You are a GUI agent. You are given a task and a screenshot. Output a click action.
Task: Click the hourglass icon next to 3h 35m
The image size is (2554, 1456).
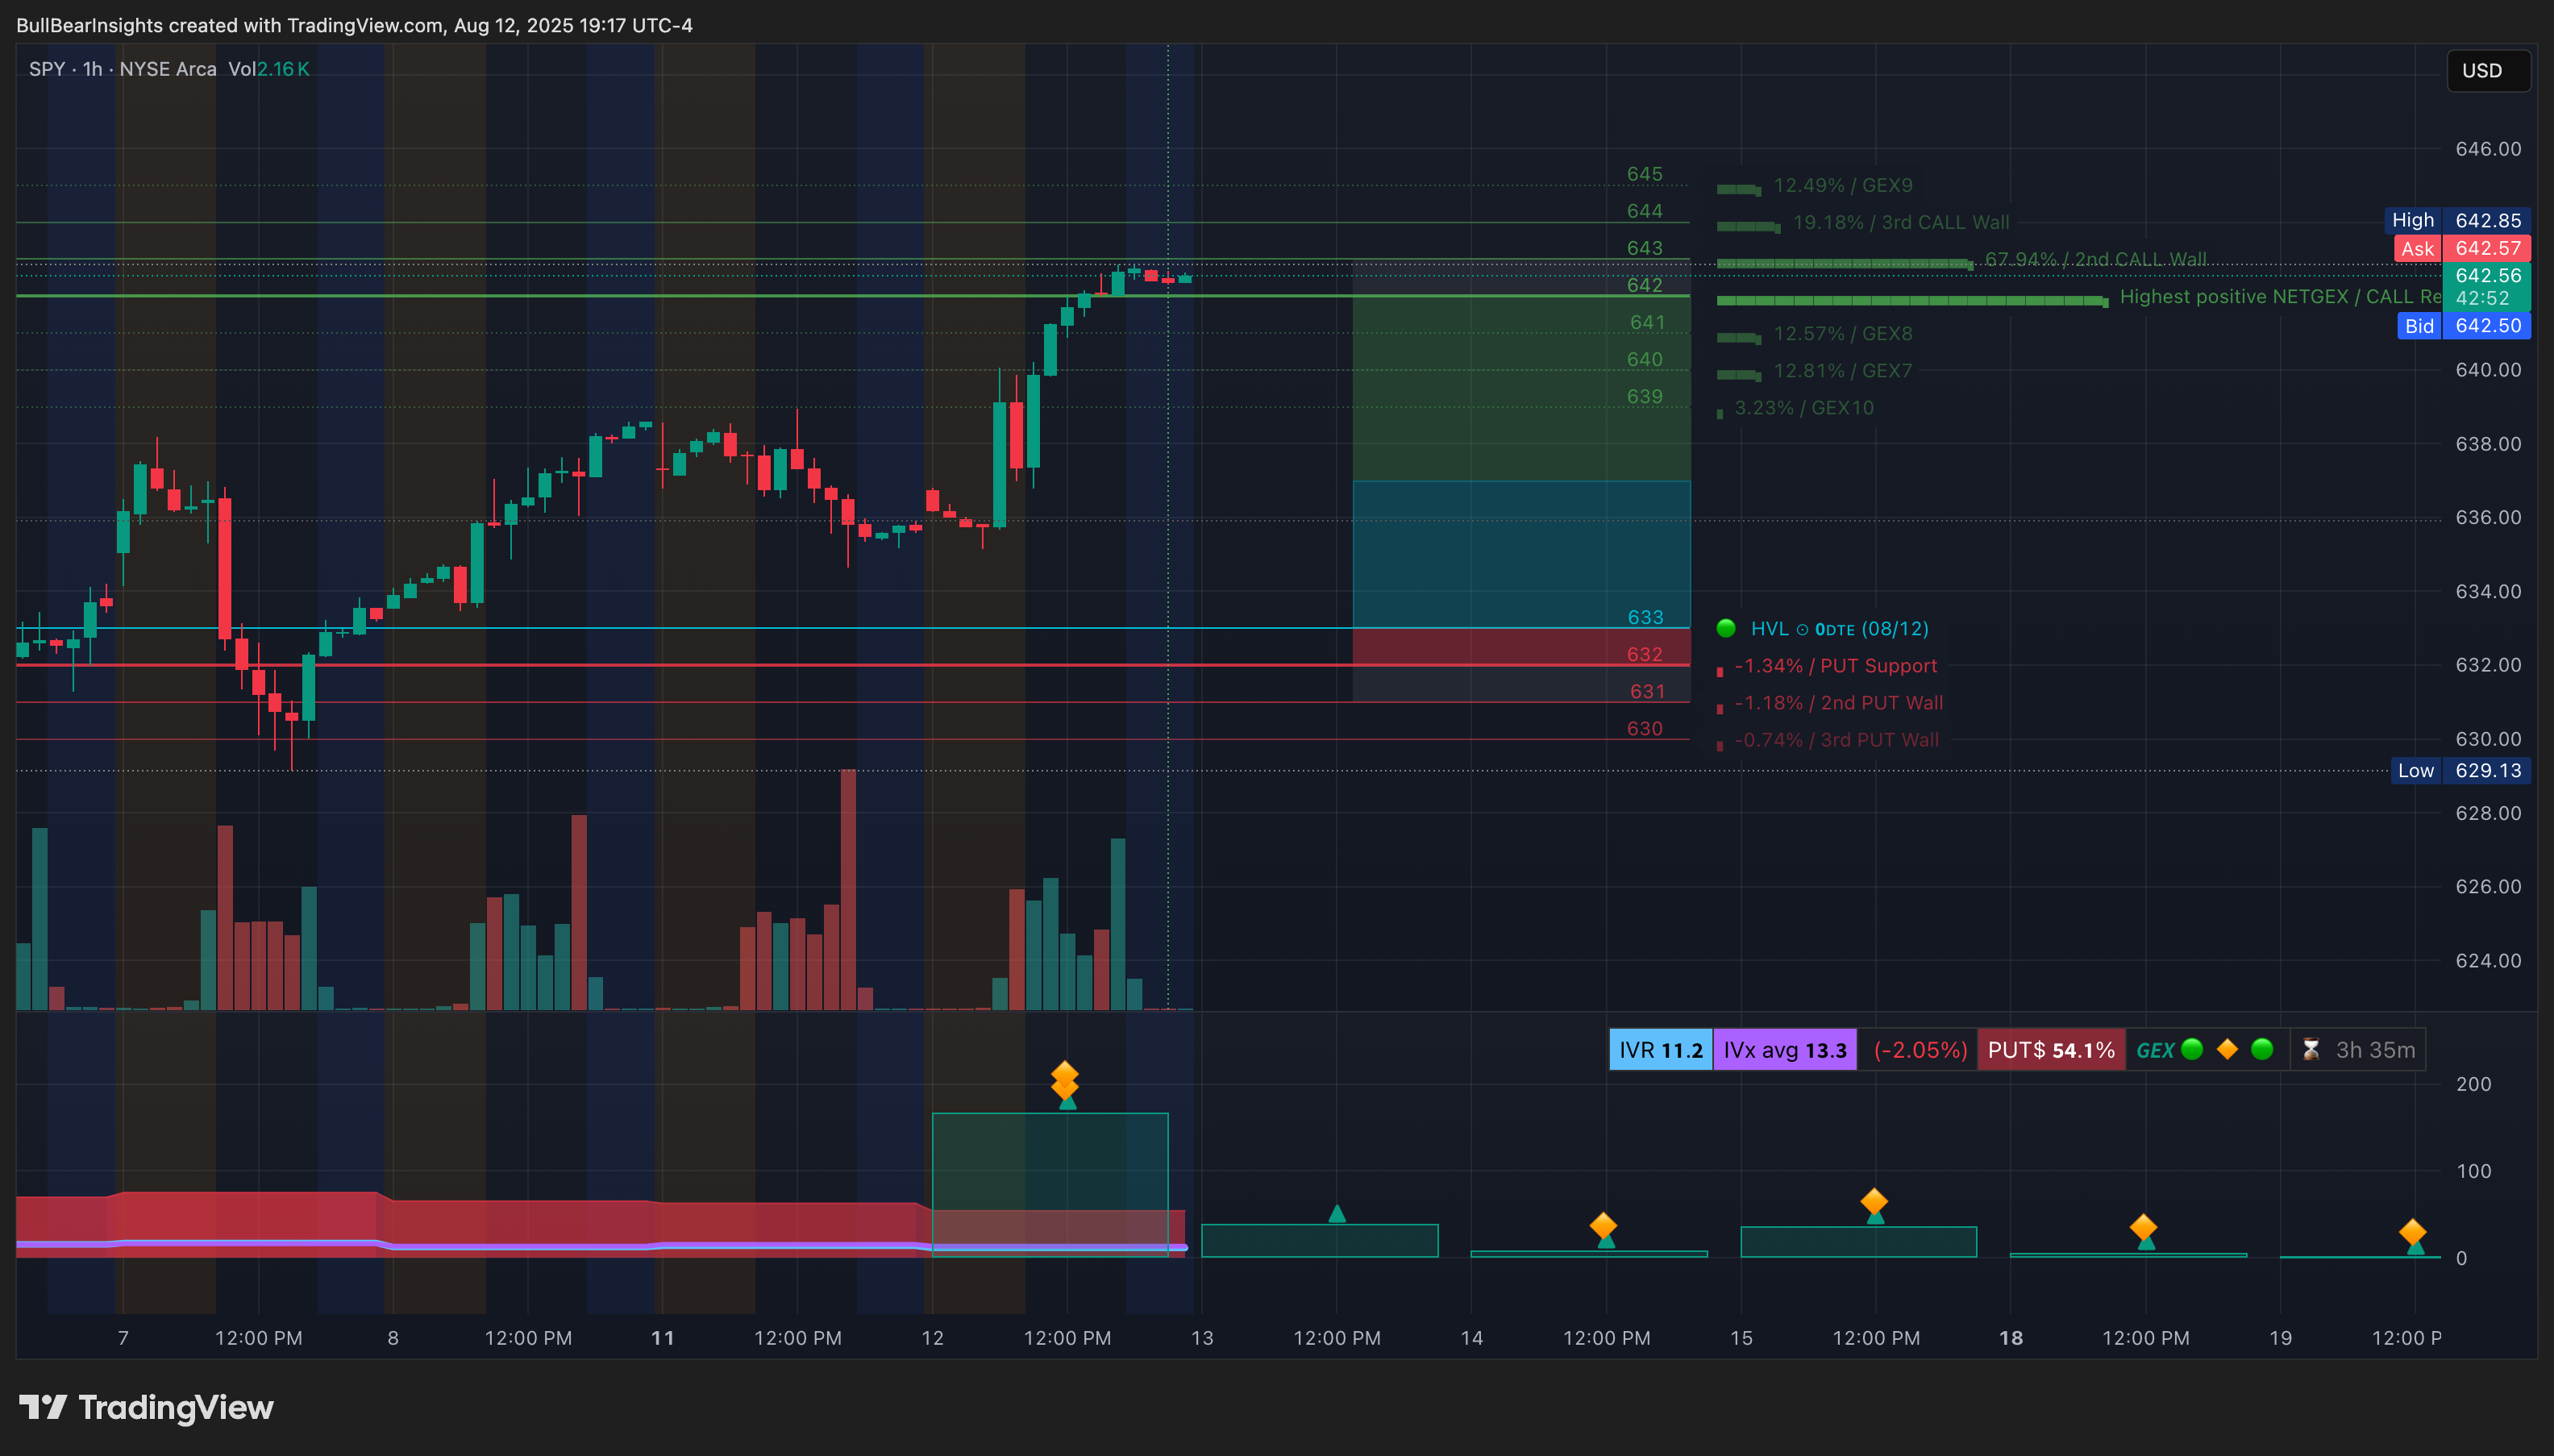2311,1049
